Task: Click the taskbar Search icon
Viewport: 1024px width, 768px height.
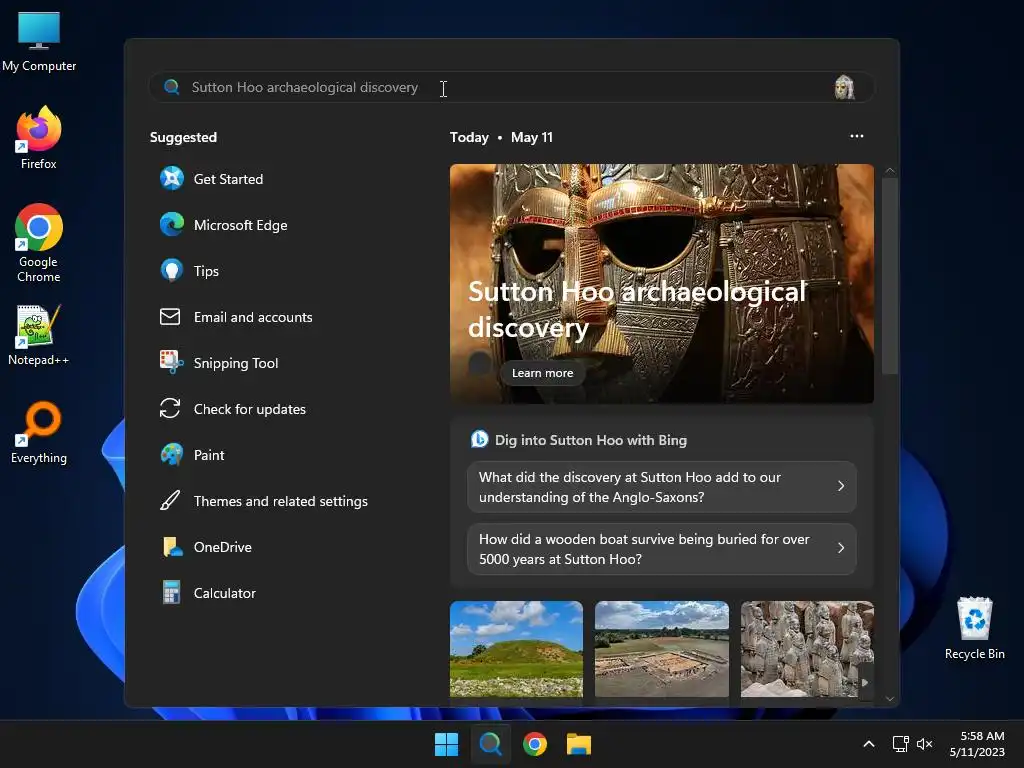Action: point(490,744)
